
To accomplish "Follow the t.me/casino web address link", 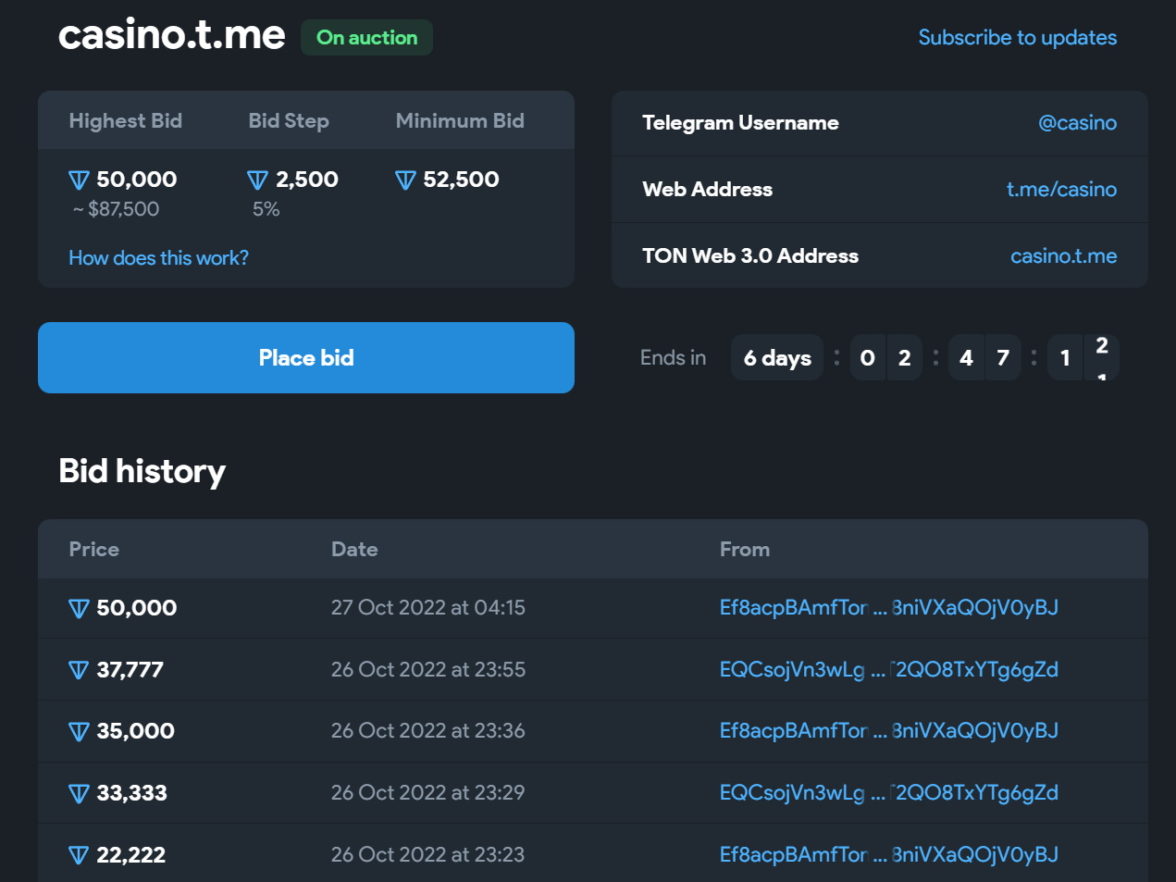I will click(x=1061, y=189).
